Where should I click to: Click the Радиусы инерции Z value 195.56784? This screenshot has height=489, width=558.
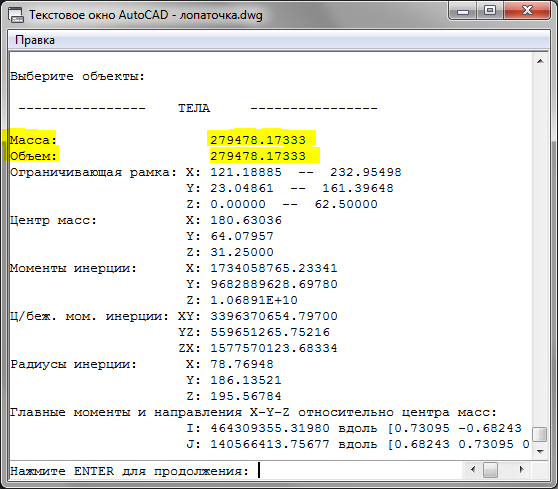tap(246, 396)
